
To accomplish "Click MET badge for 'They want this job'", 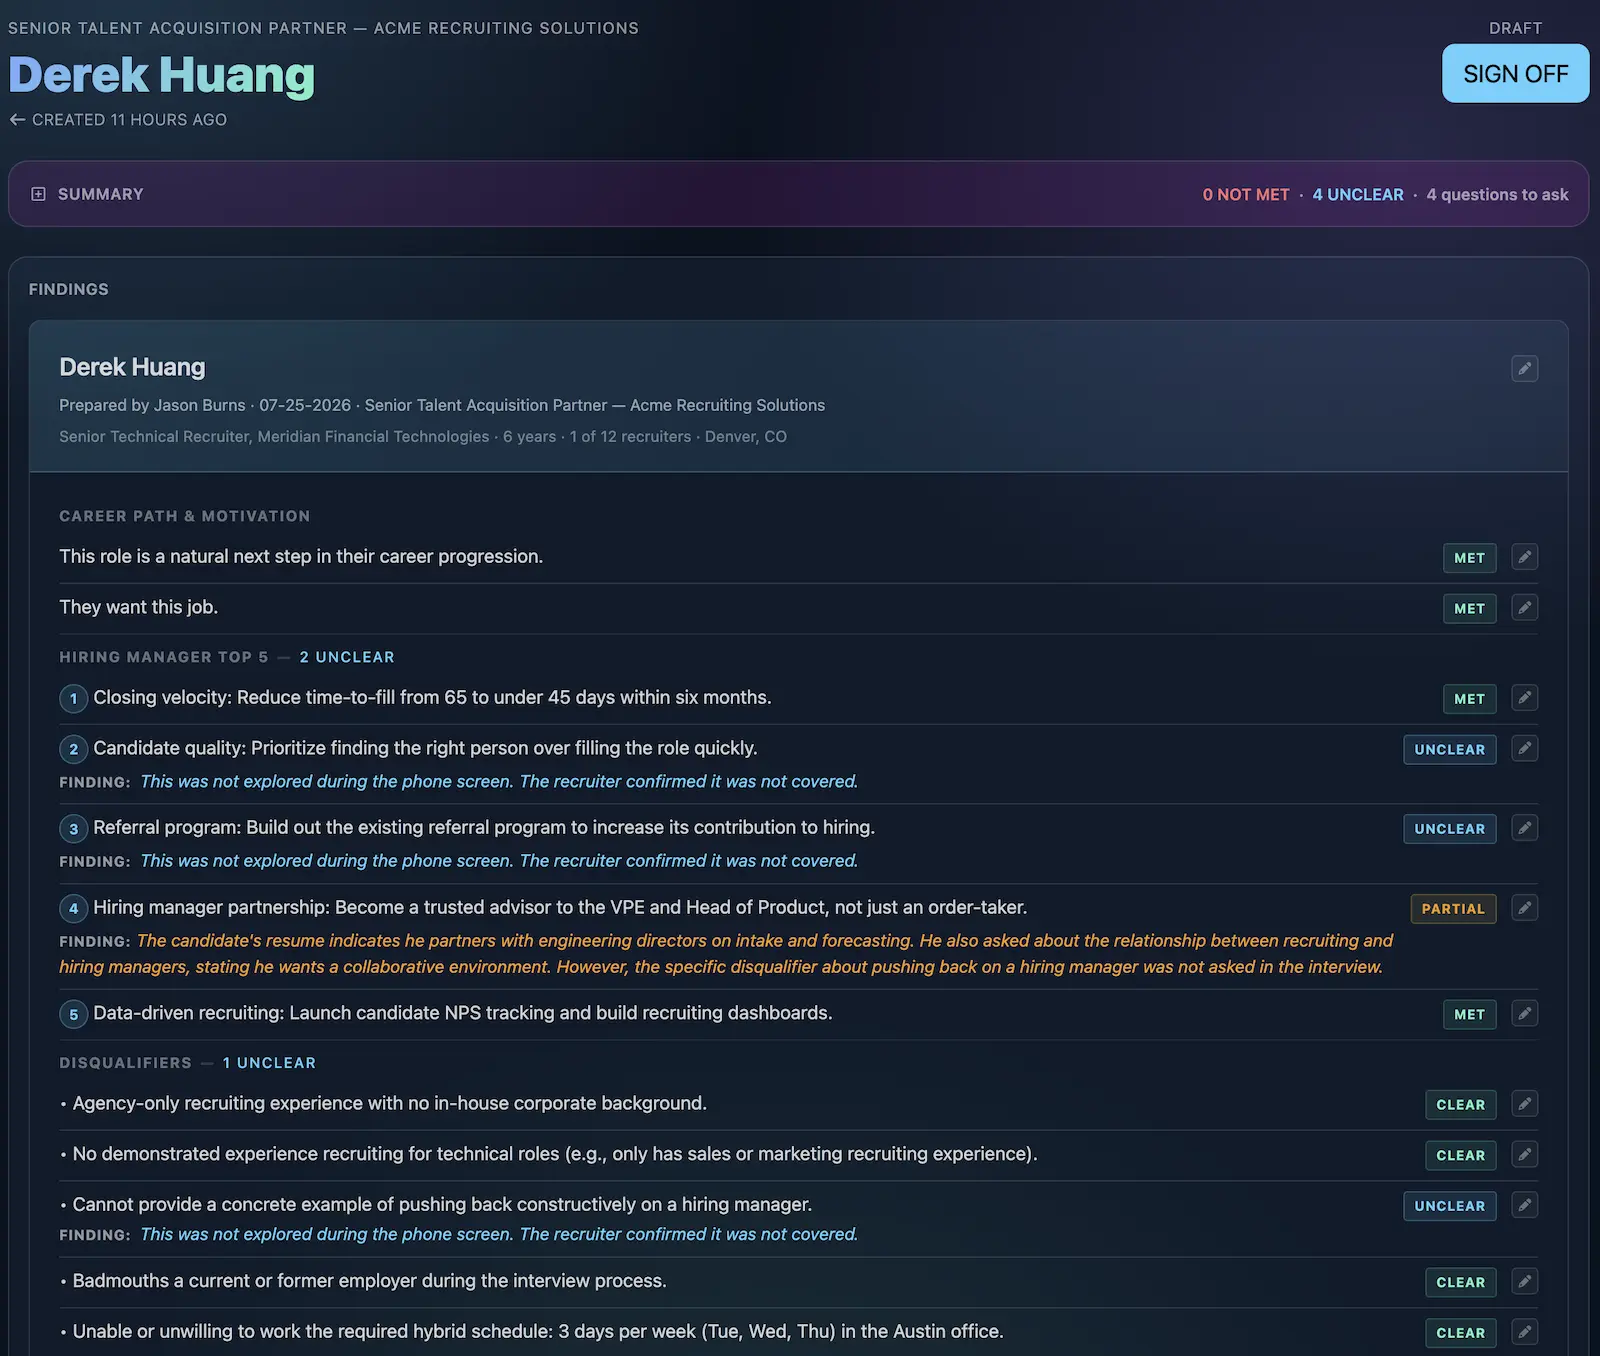I will (1469, 608).
